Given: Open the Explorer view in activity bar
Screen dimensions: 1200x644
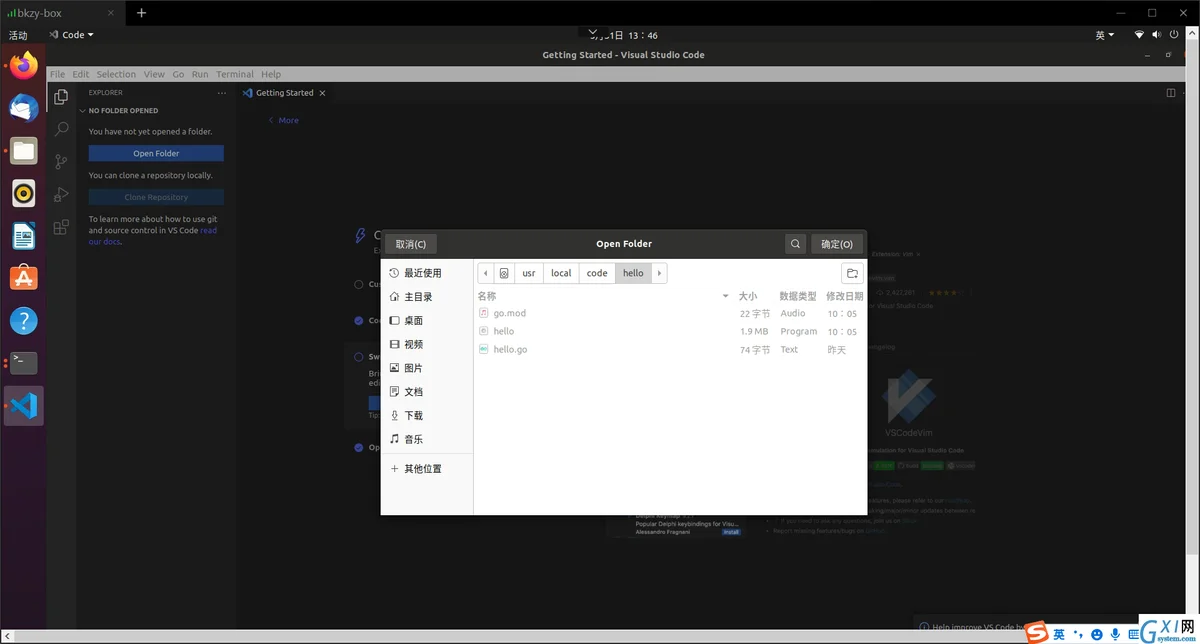Looking at the screenshot, I should pos(61,97).
